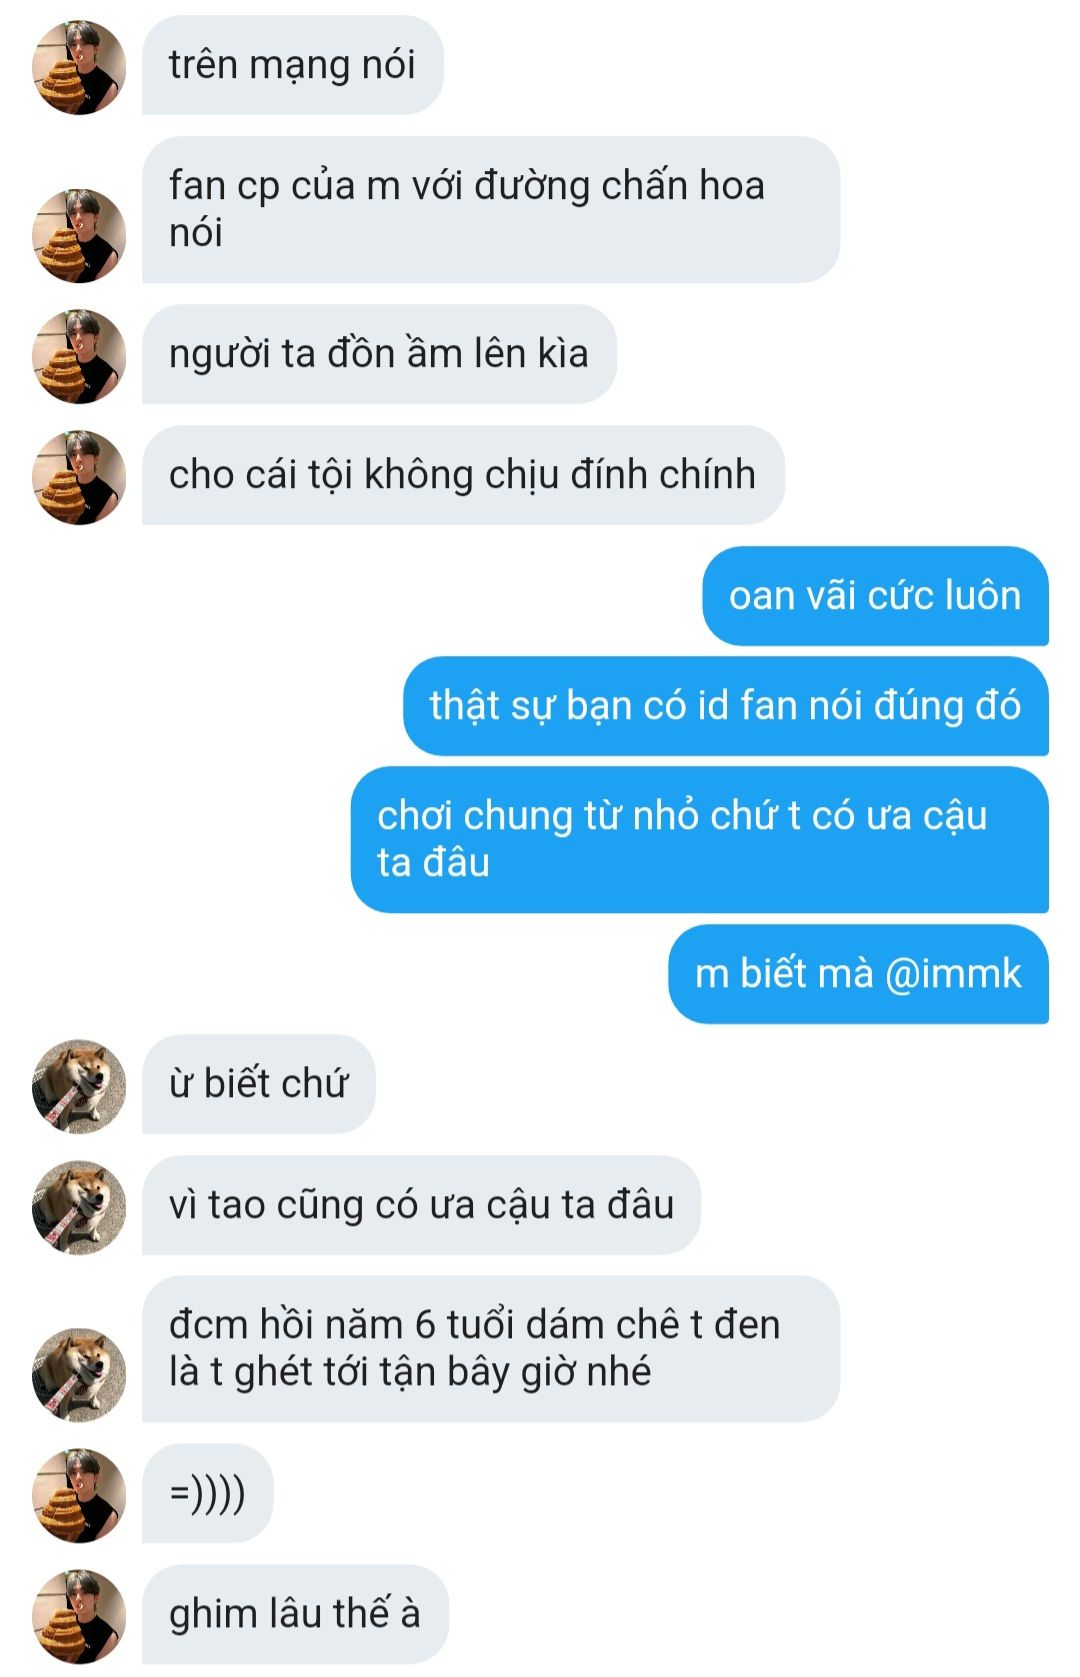Tap avatar beside 'ghim lâu thế à'

click(79, 1616)
